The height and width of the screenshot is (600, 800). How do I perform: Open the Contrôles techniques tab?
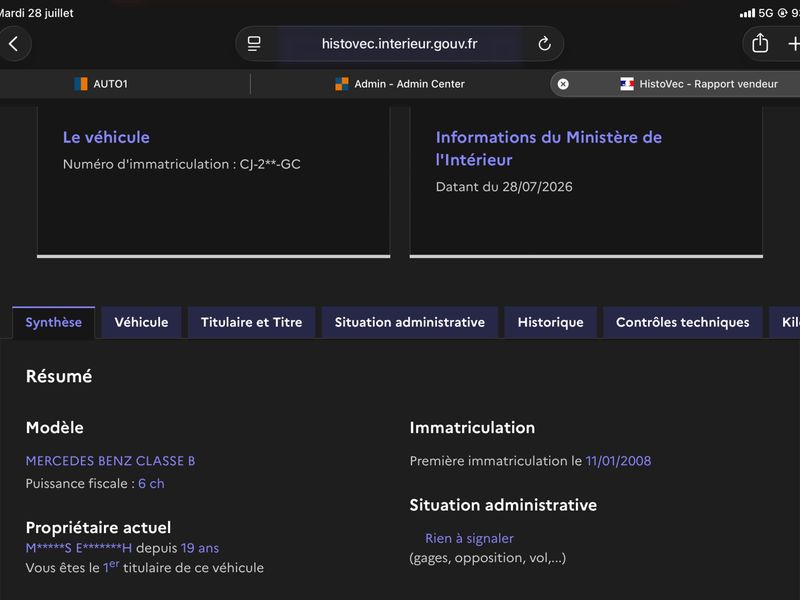coord(683,322)
